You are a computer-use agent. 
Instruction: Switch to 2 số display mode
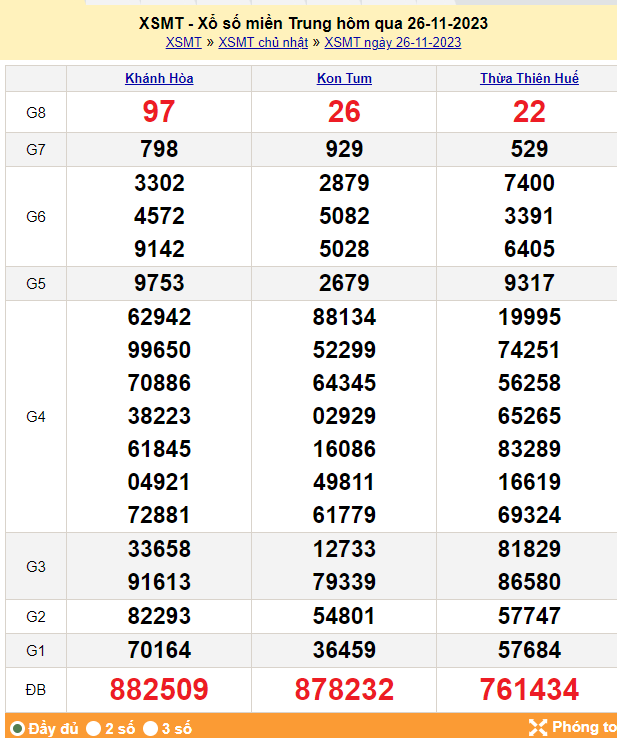click(93, 728)
